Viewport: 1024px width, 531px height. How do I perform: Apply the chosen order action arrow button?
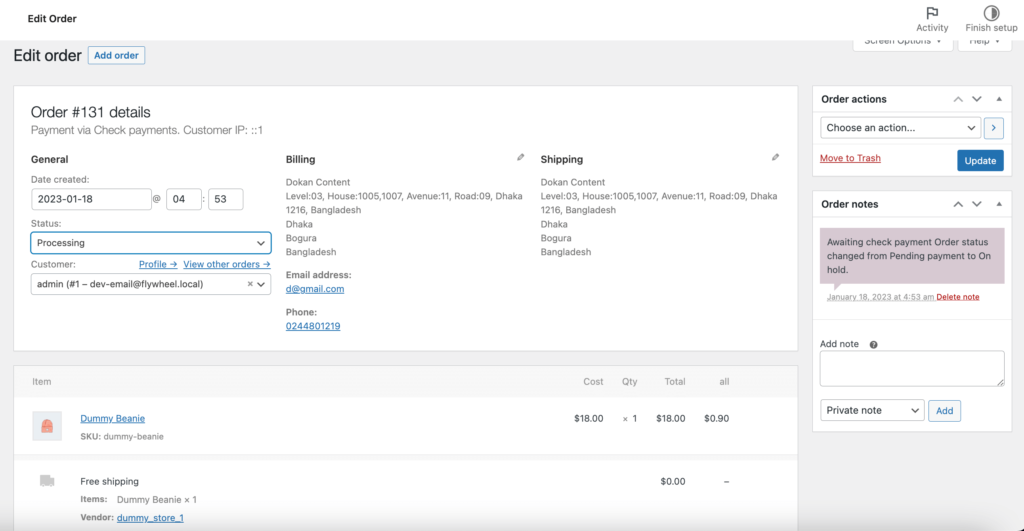coord(993,128)
